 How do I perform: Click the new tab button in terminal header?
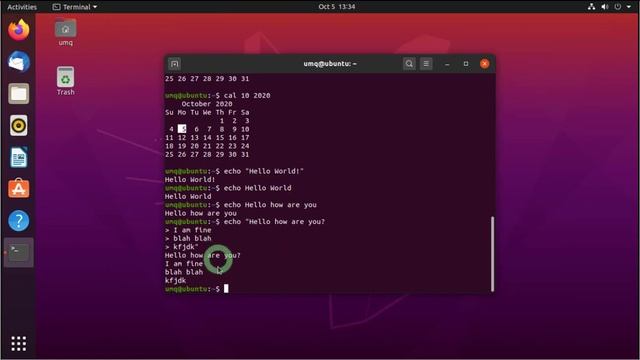click(175, 64)
